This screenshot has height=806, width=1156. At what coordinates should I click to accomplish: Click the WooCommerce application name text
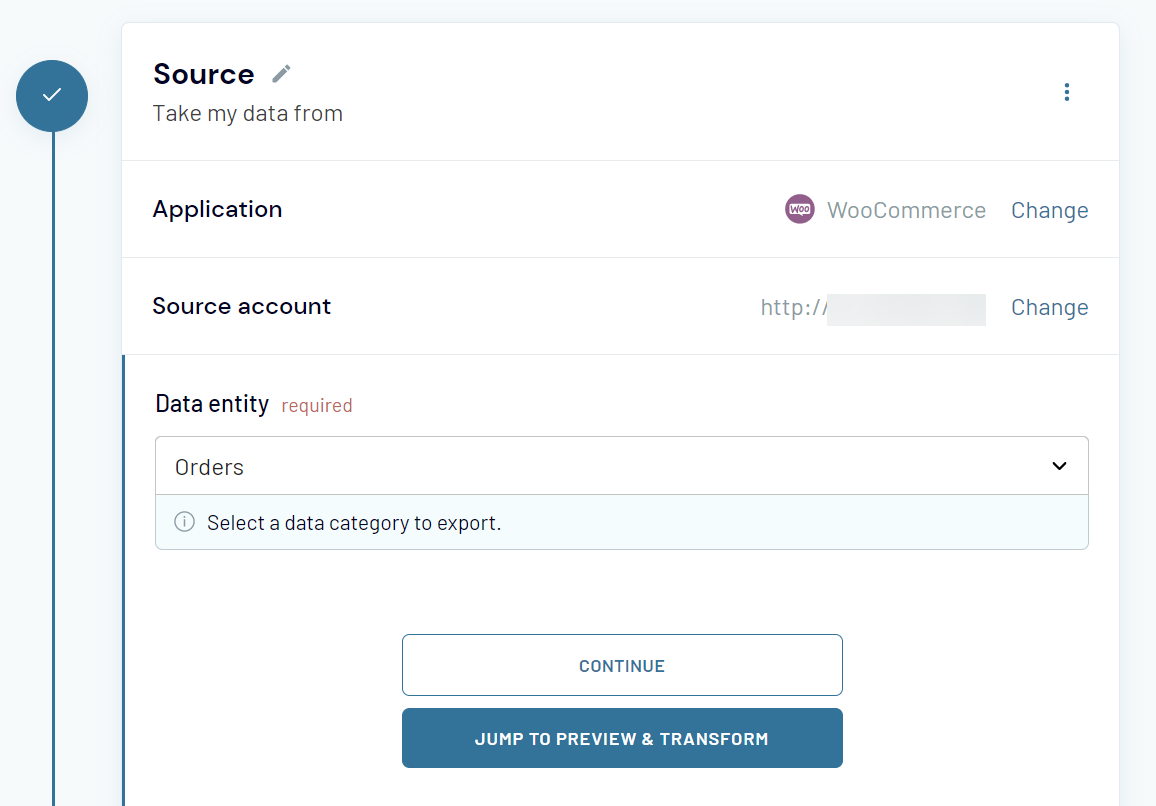pyautogui.click(x=906, y=210)
